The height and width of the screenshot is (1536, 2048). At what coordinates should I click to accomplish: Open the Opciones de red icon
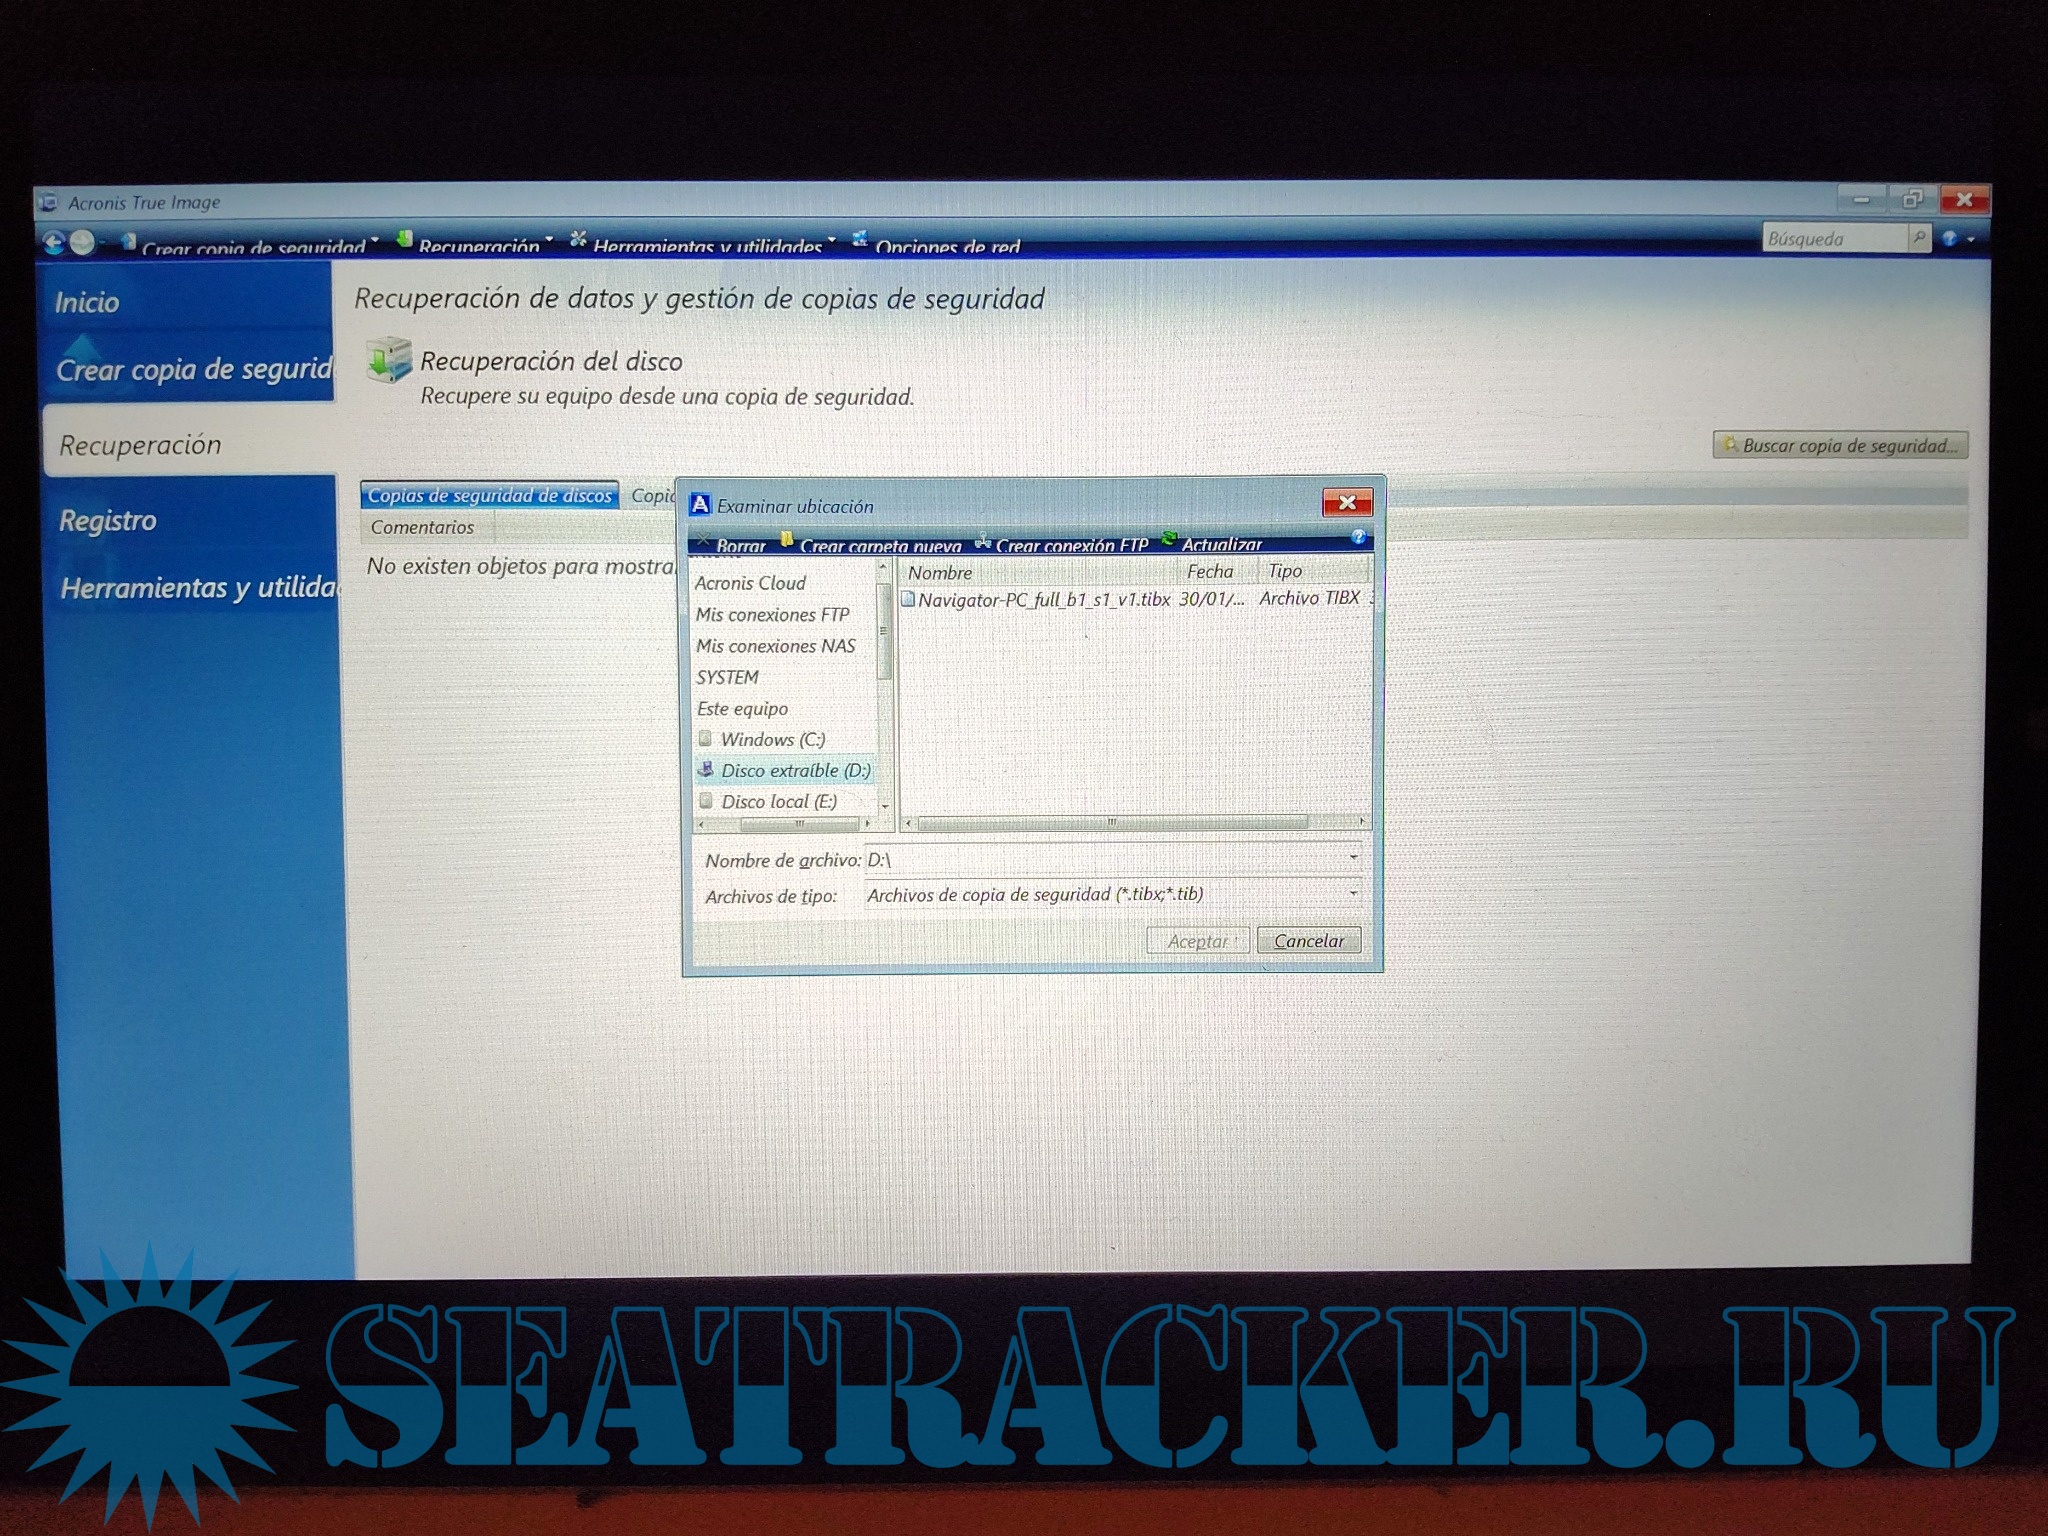[x=859, y=239]
